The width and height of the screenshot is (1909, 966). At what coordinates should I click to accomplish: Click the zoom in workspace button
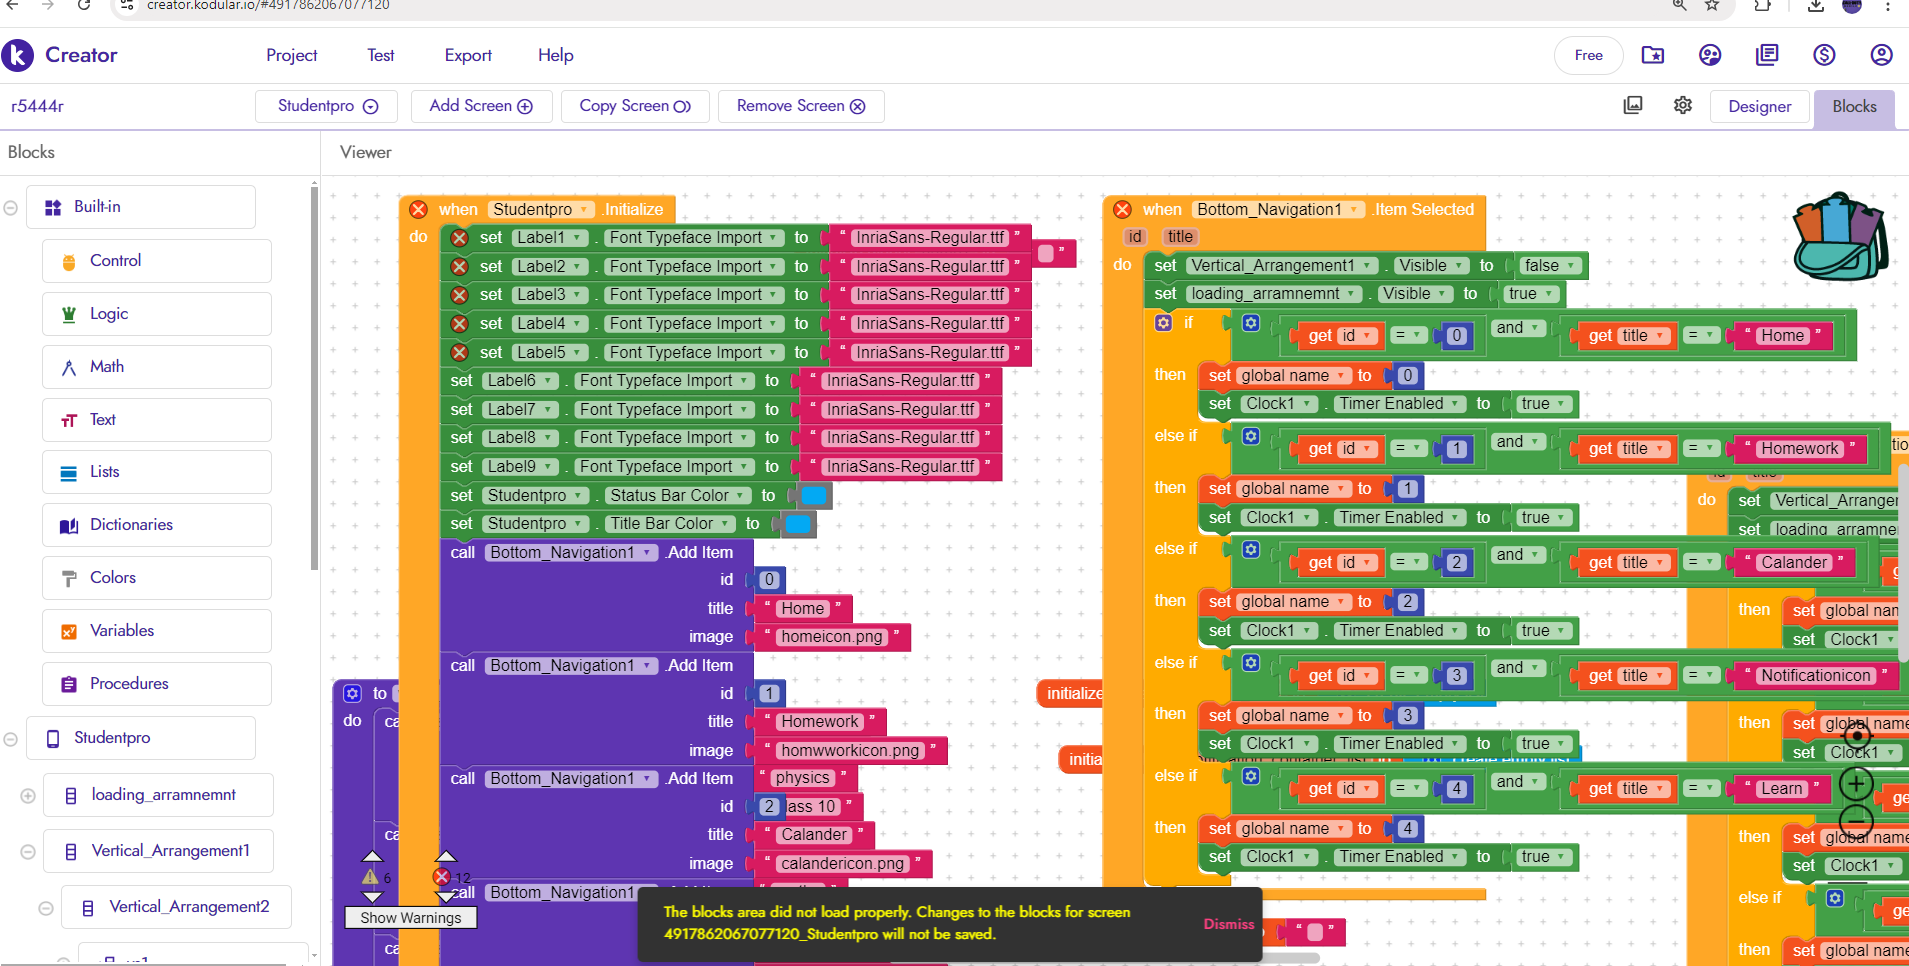coord(1856,784)
